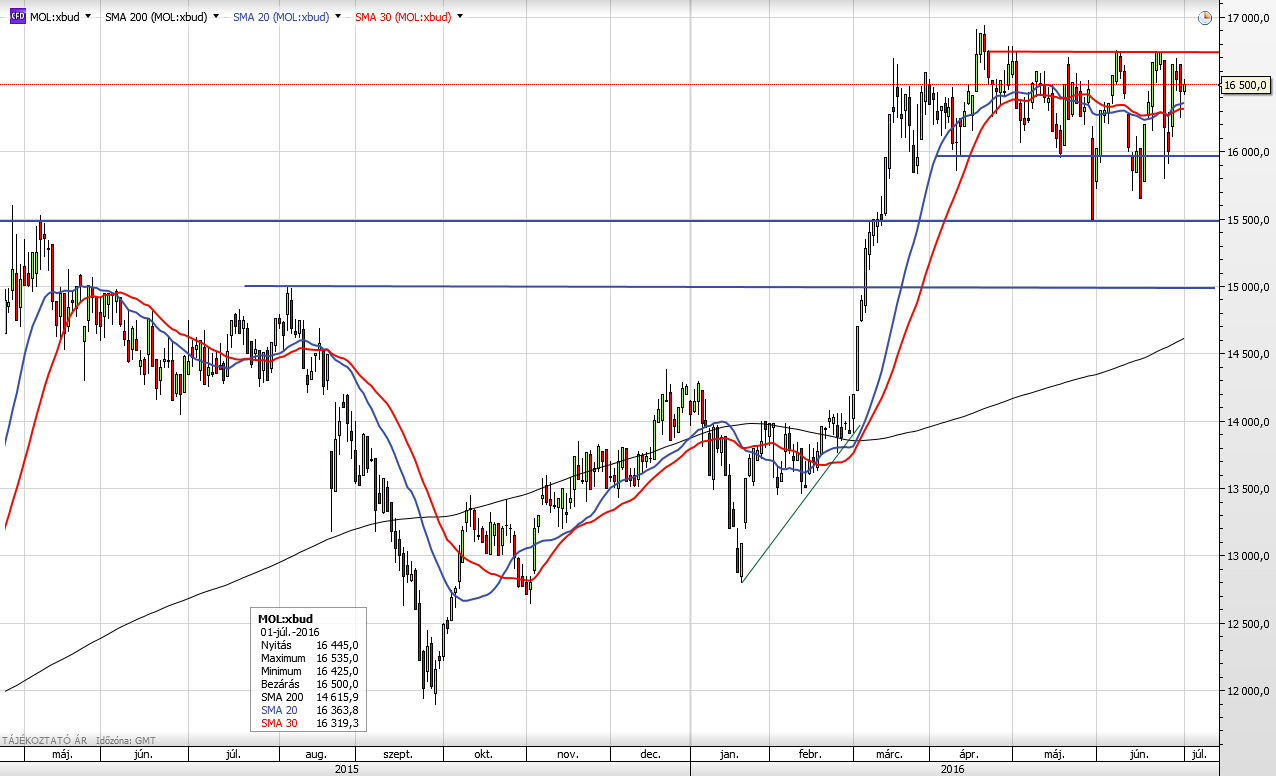The image size is (1276, 776).
Task: Click the MOL:xbud title in data box
Action: point(285,619)
